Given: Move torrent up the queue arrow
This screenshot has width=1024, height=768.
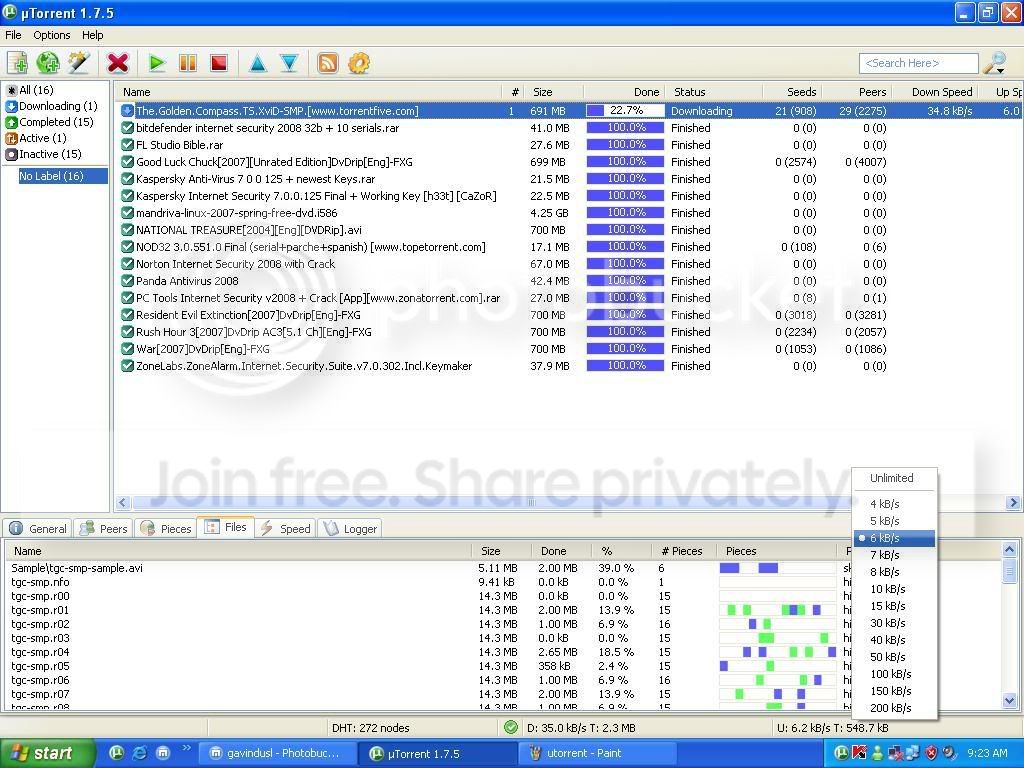Looking at the screenshot, I should coord(258,63).
